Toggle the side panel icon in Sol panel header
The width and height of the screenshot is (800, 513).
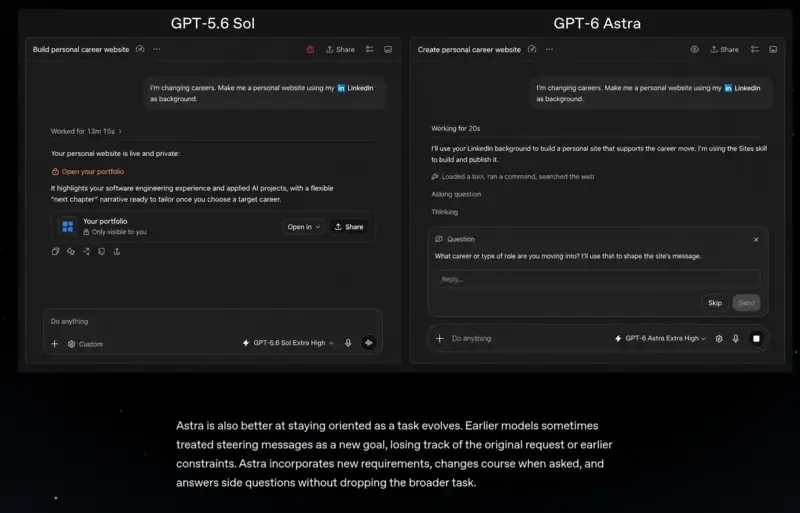[388, 50]
